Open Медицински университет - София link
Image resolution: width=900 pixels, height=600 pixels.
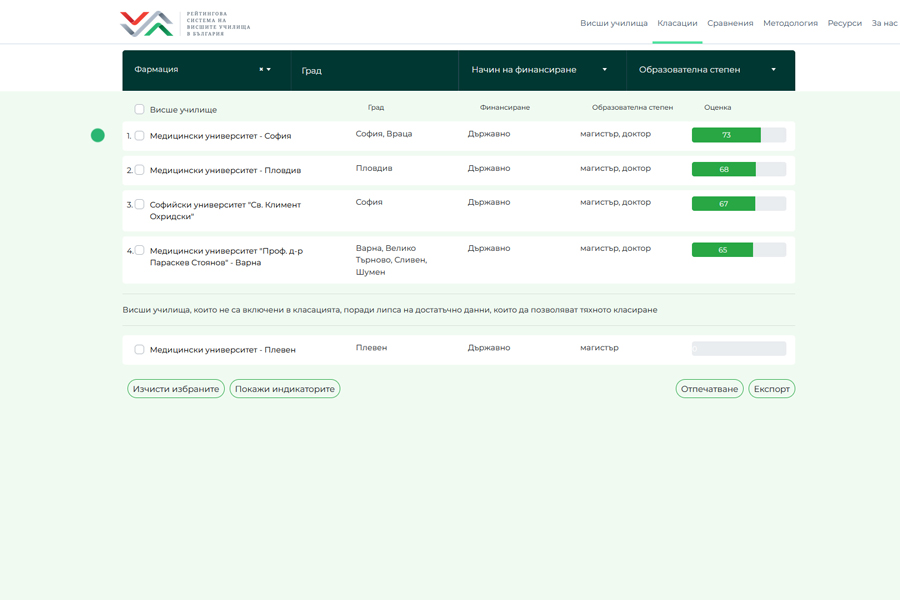tap(220, 136)
